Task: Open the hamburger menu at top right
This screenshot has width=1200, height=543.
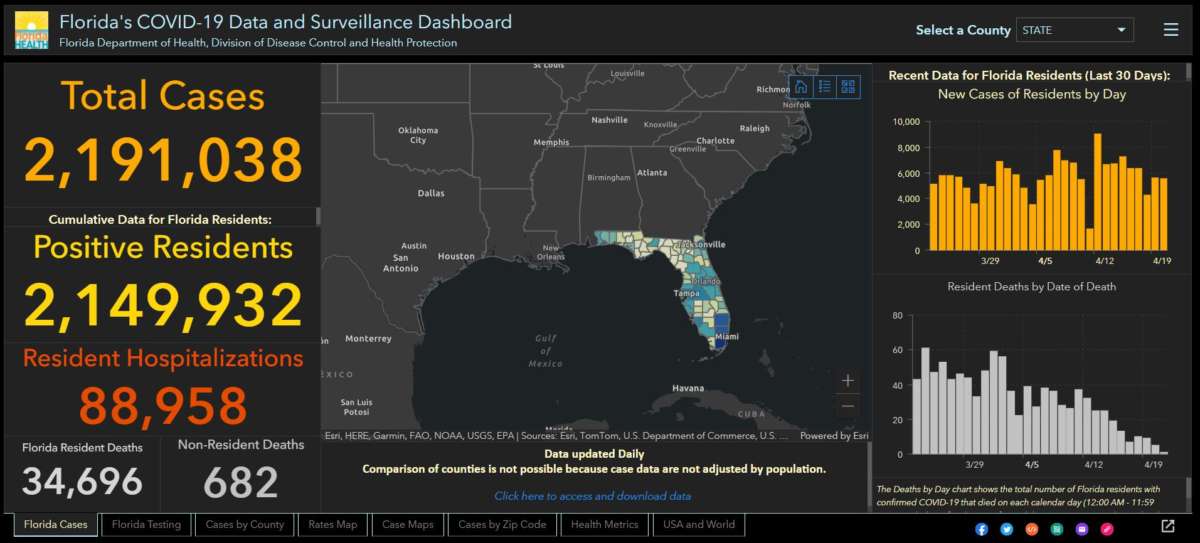Action: pyautogui.click(x=1171, y=30)
